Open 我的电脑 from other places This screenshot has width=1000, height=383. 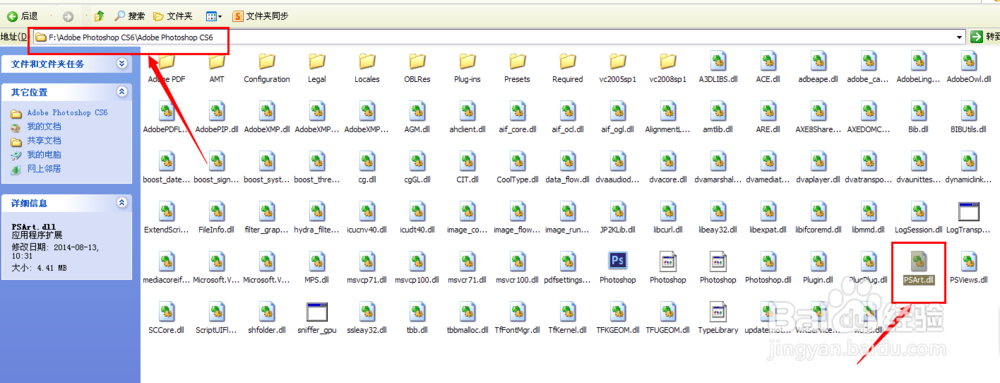(x=43, y=155)
